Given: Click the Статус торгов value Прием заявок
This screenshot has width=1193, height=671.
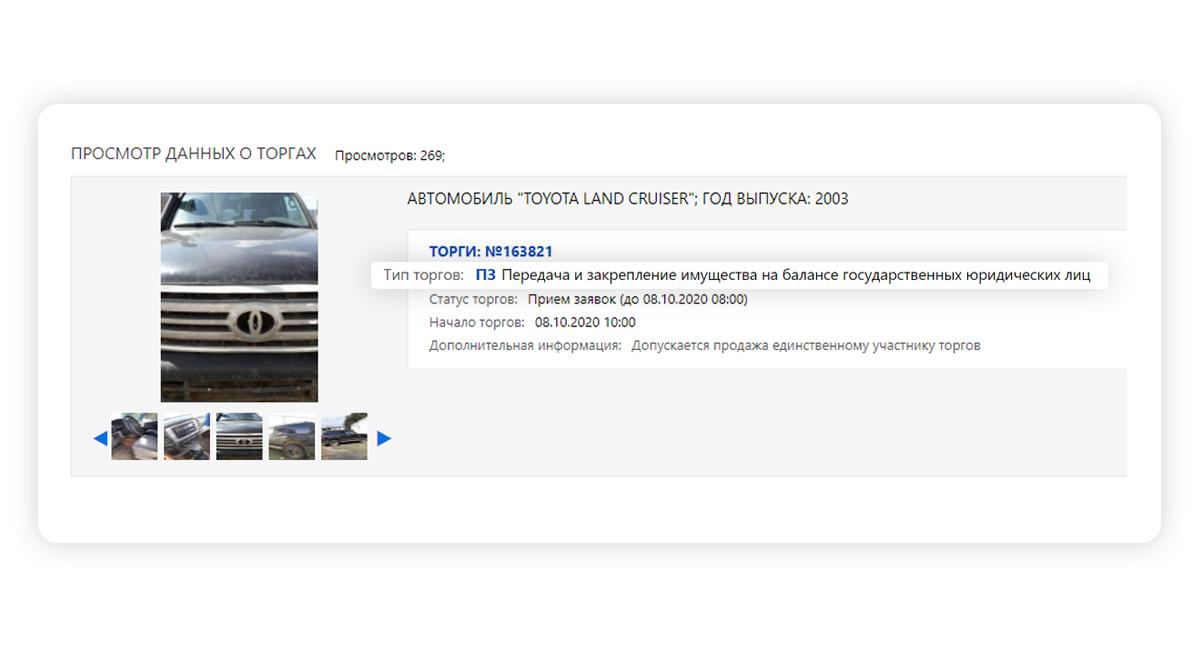Looking at the screenshot, I should [638, 299].
